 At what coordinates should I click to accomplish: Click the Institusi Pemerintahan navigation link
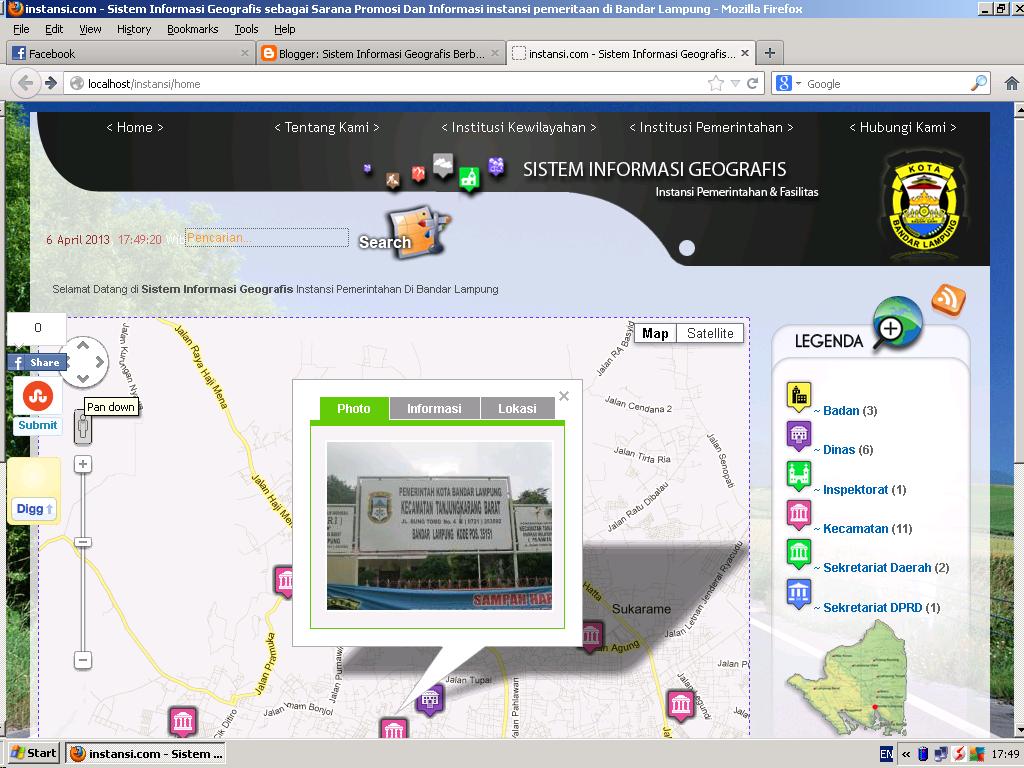point(710,127)
